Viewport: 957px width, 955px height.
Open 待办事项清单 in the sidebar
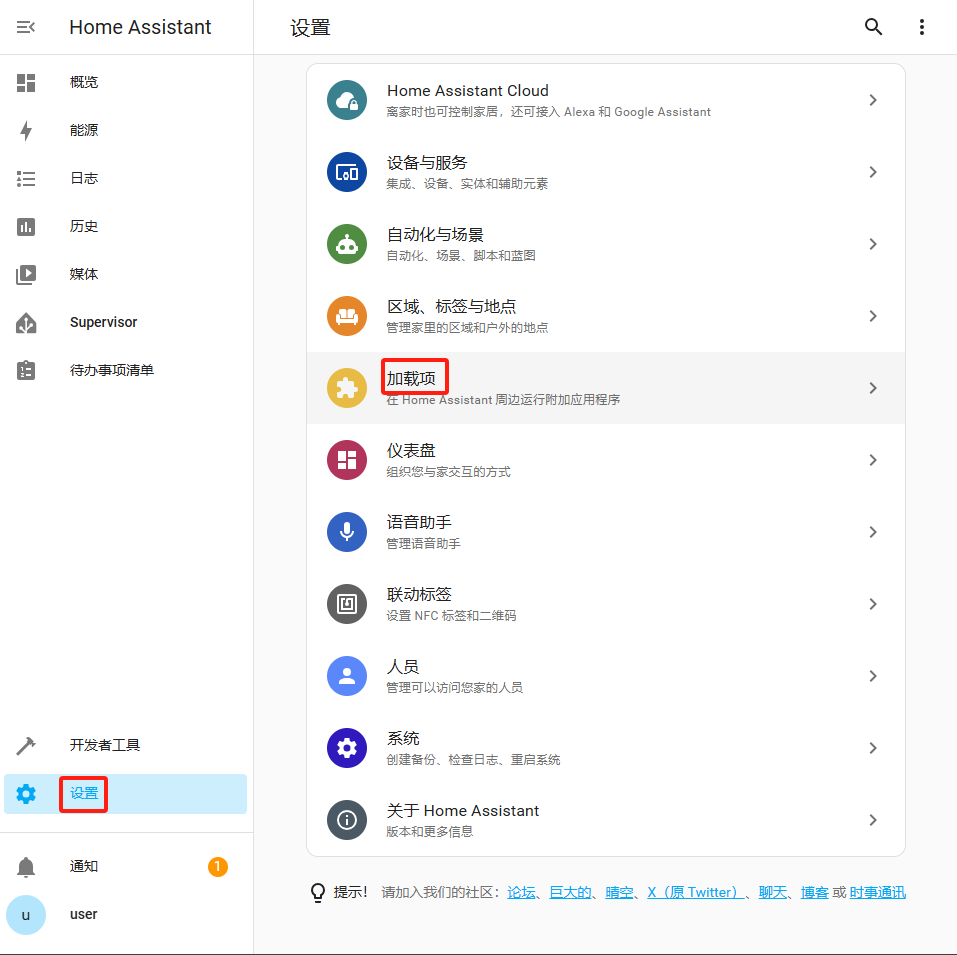tap(112, 370)
